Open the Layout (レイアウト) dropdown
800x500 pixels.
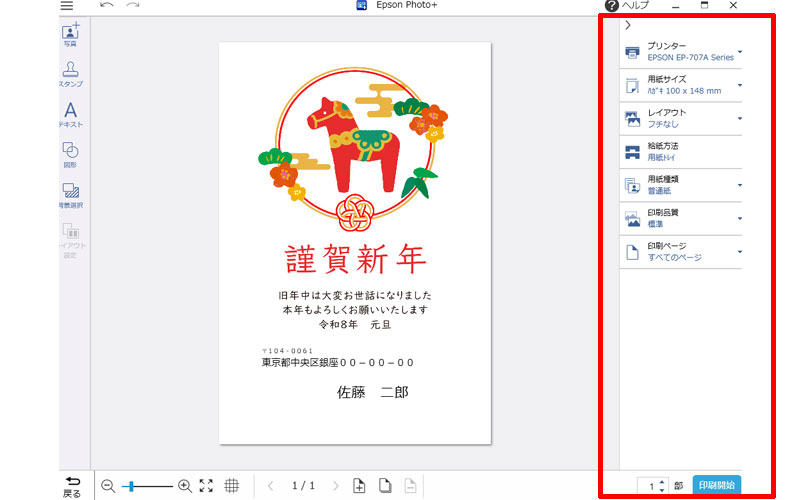[x=681, y=118]
